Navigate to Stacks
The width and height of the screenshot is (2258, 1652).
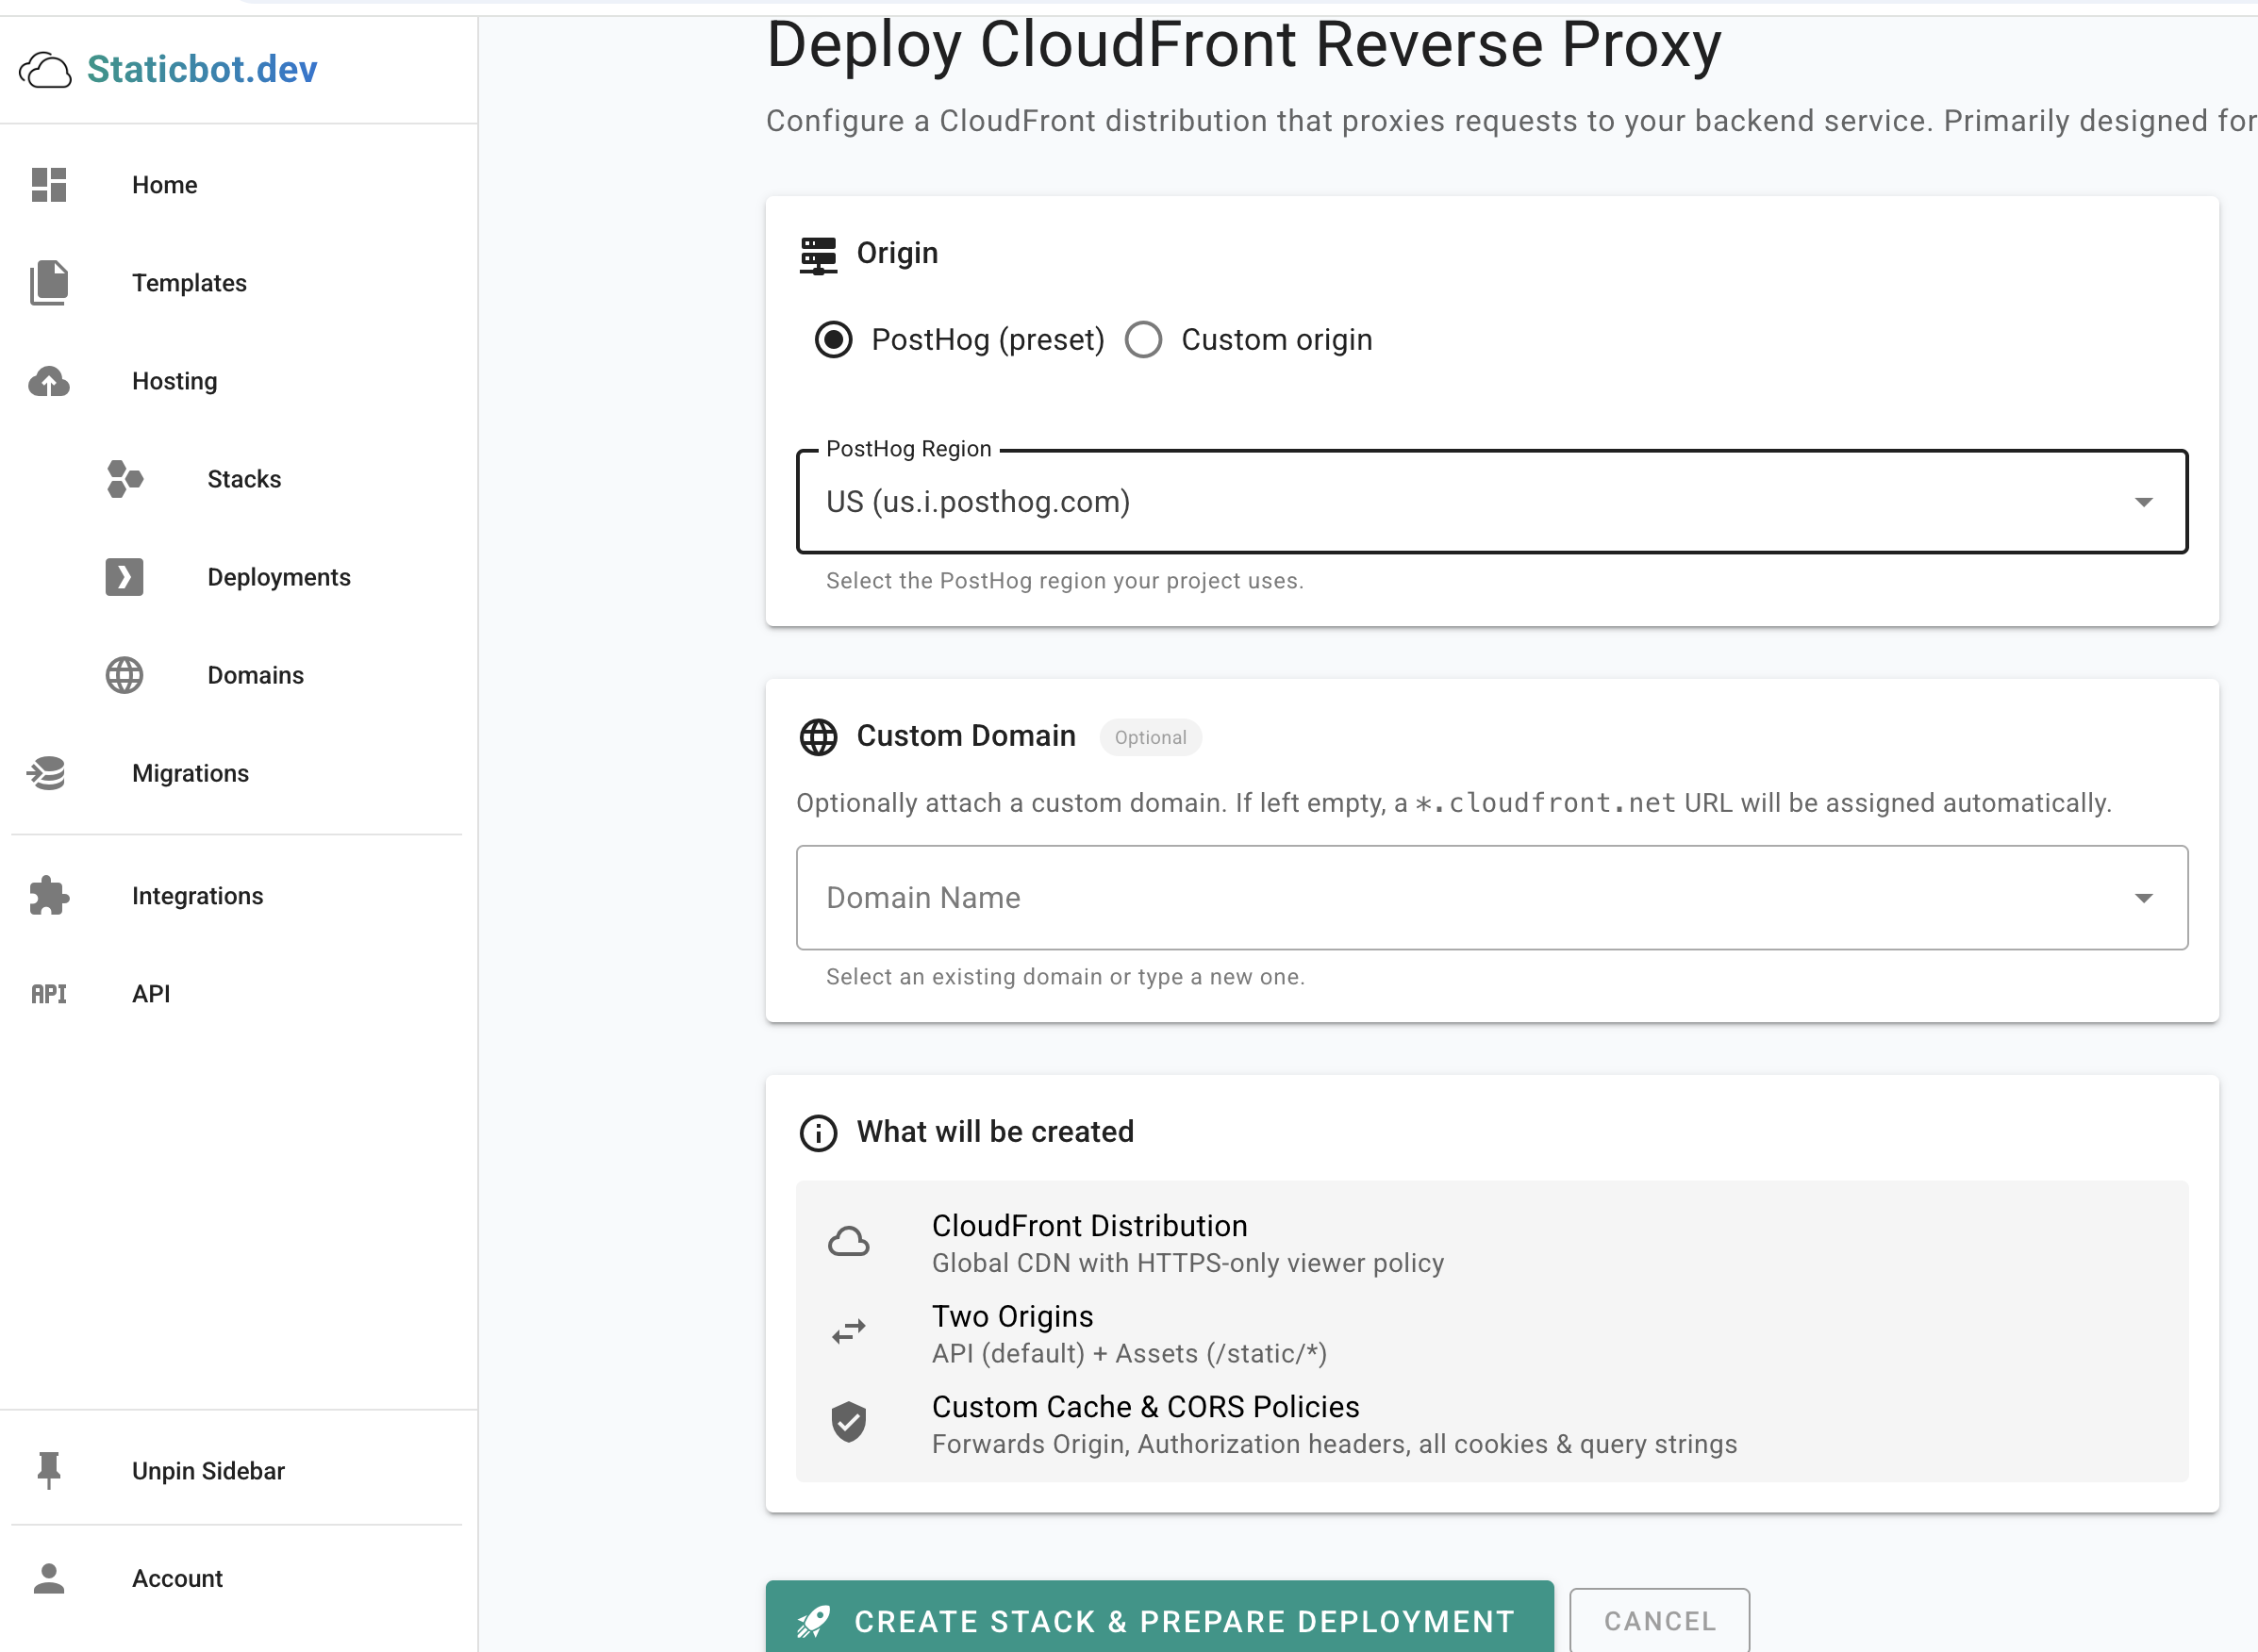(x=238, y=479)
